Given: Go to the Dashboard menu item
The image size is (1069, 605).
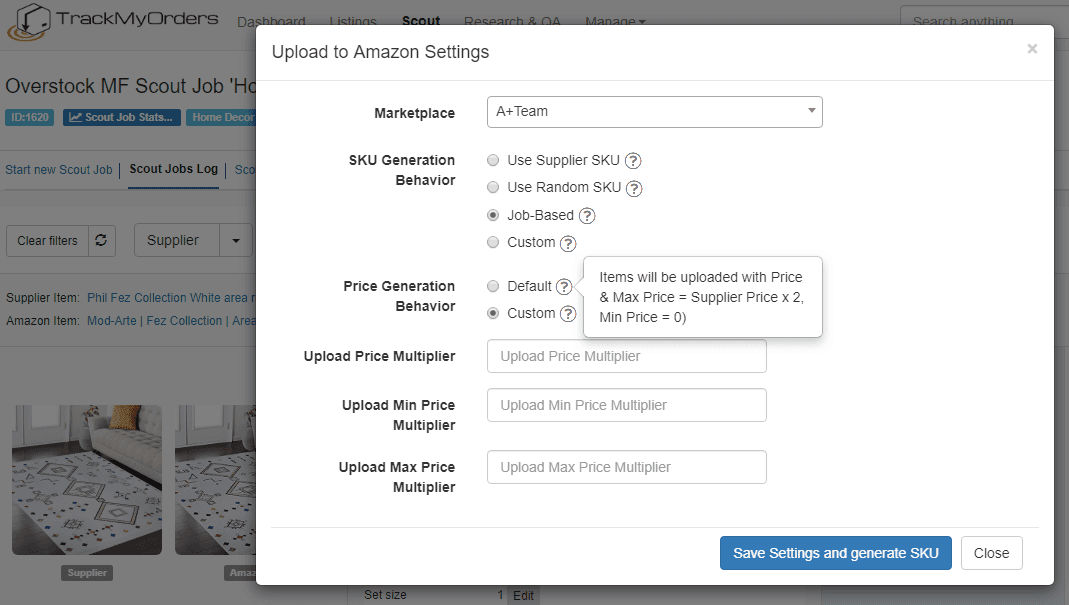Looking at the screenshot, I should click(x=271, y=21).
